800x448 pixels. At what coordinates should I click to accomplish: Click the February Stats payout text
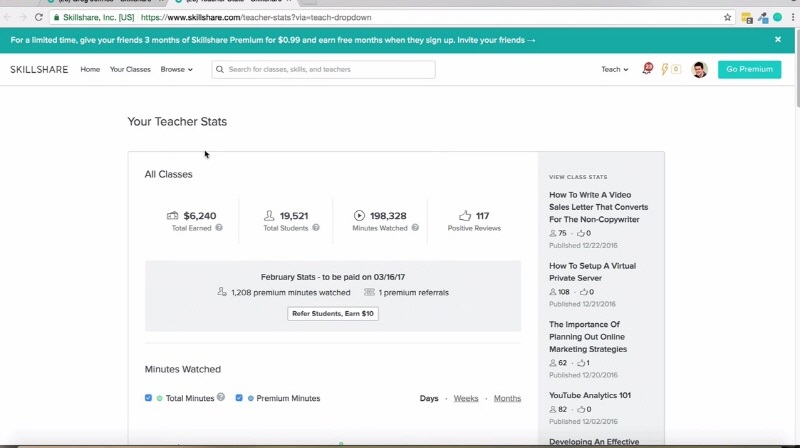(x=333, y=277)
